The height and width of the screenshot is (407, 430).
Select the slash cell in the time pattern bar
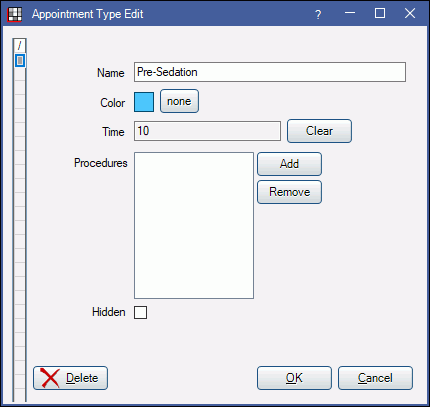(x=20, y=45)
